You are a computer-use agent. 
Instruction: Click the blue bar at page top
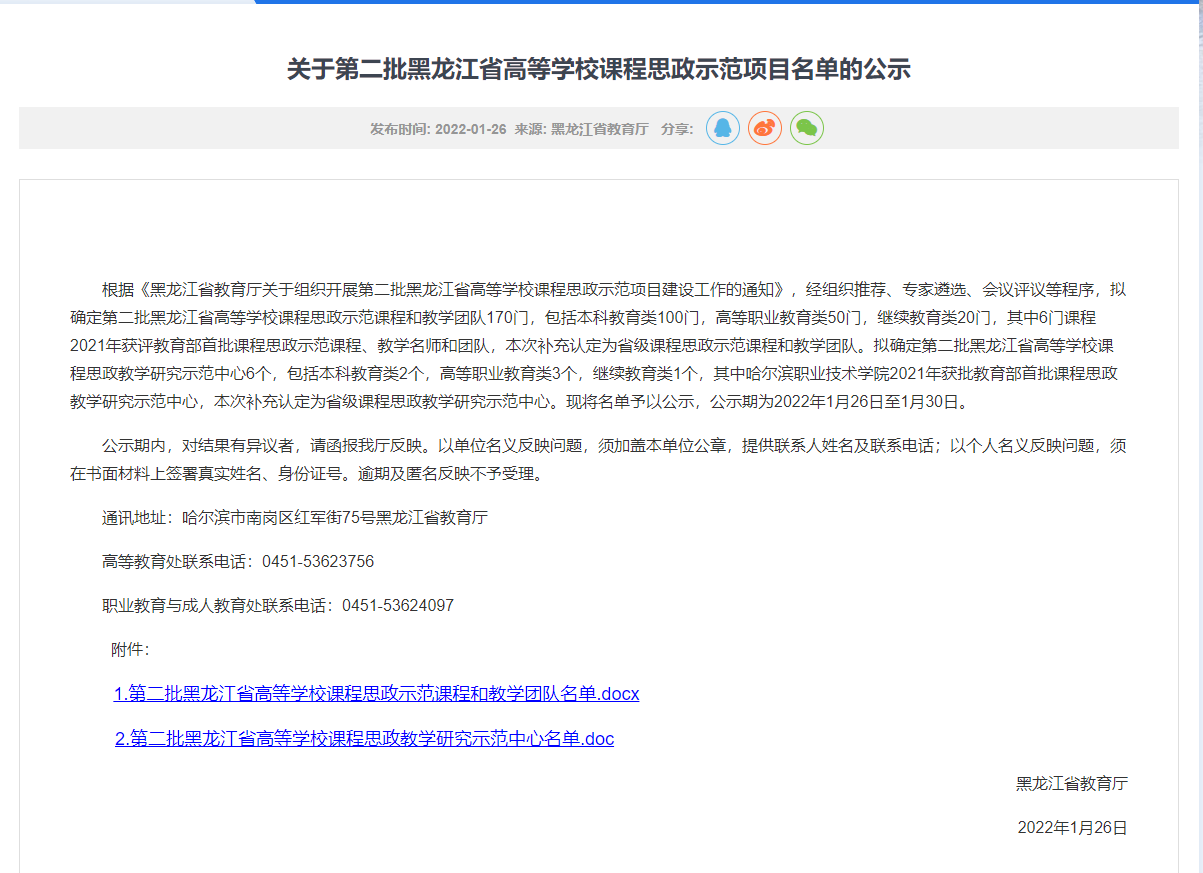pos(728,2)
